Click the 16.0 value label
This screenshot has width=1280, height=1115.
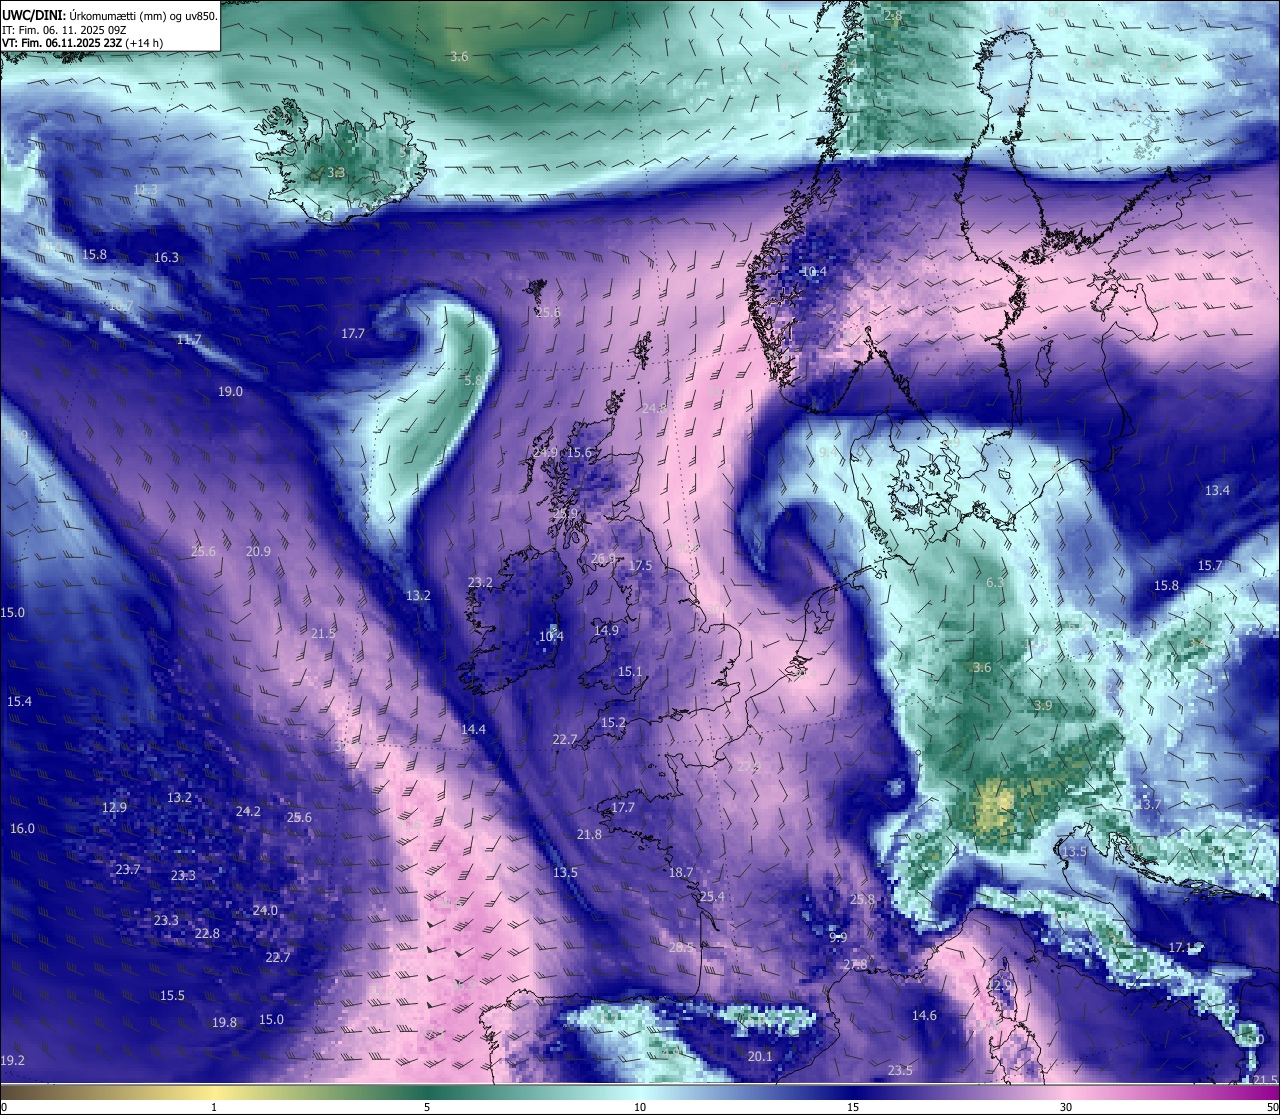click(22, 829)
